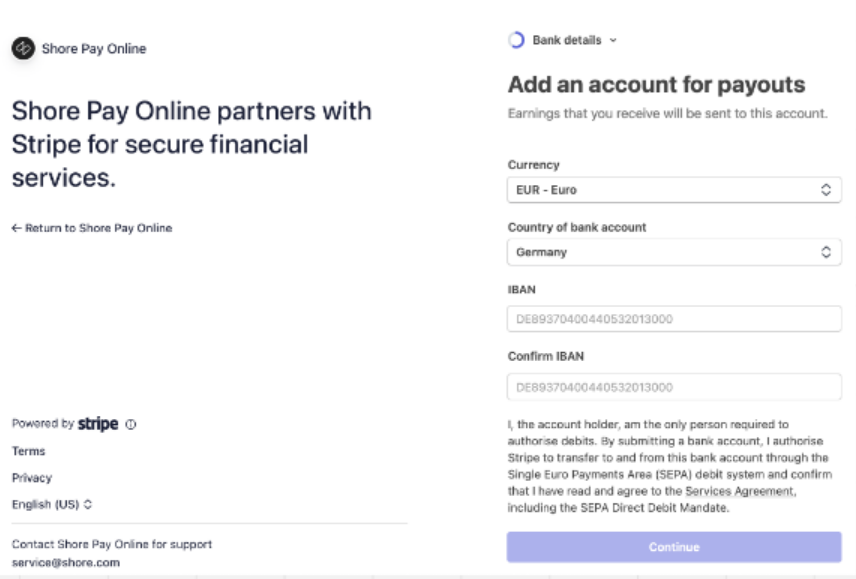This screenshot has width=856, height=579.
Task: Open the Currency dropdown showing EUR - Euro
Action: 674,189
